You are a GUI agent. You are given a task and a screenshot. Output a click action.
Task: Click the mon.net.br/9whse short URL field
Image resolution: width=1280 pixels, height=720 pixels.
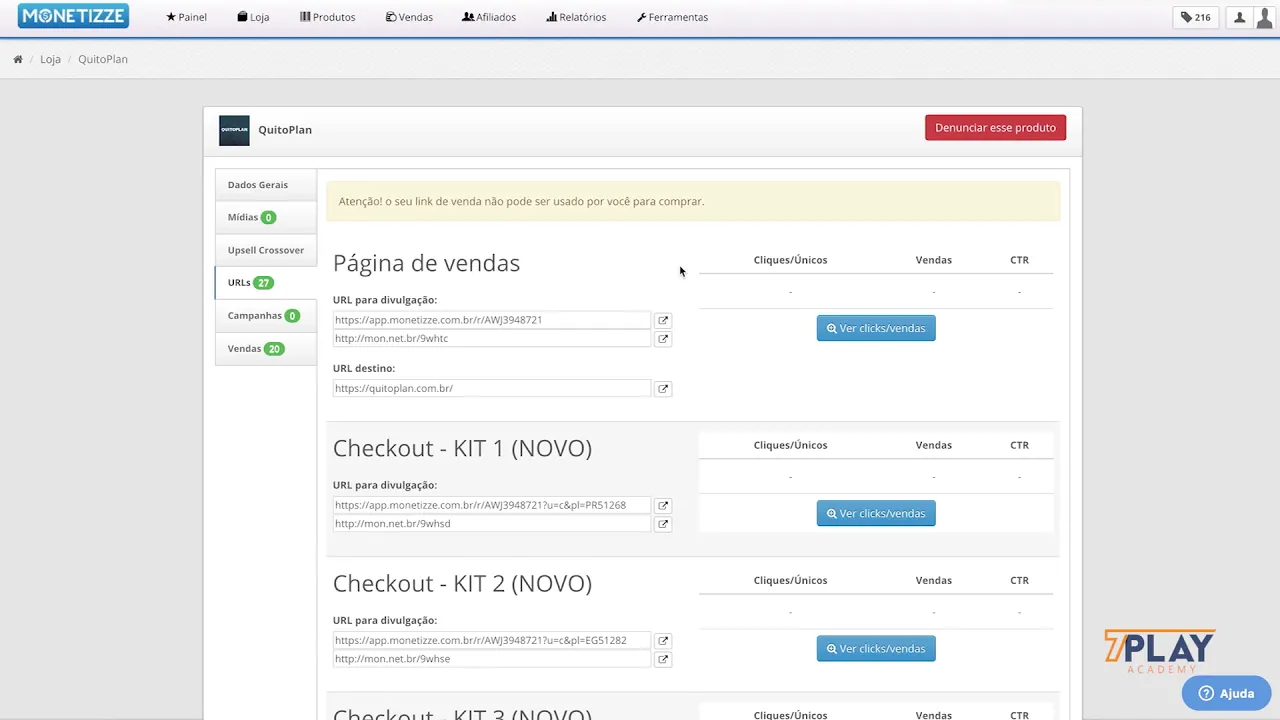tap(491, 658)
